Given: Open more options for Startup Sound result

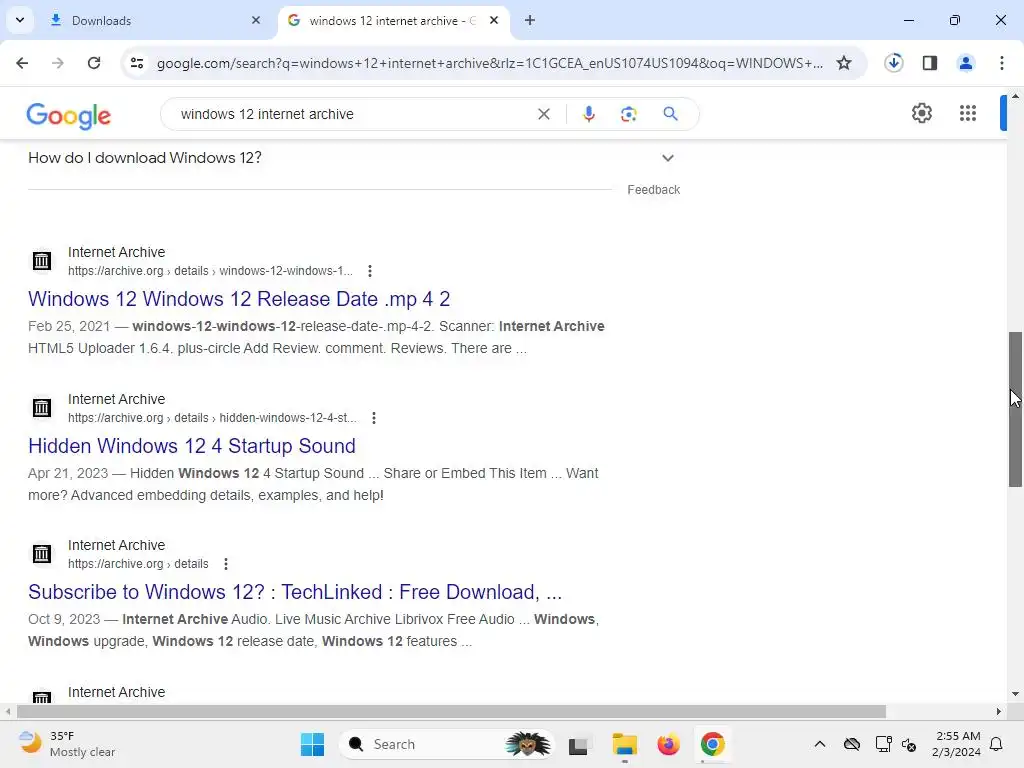Looking at the screenshot, I should click(x=374, y=418).
